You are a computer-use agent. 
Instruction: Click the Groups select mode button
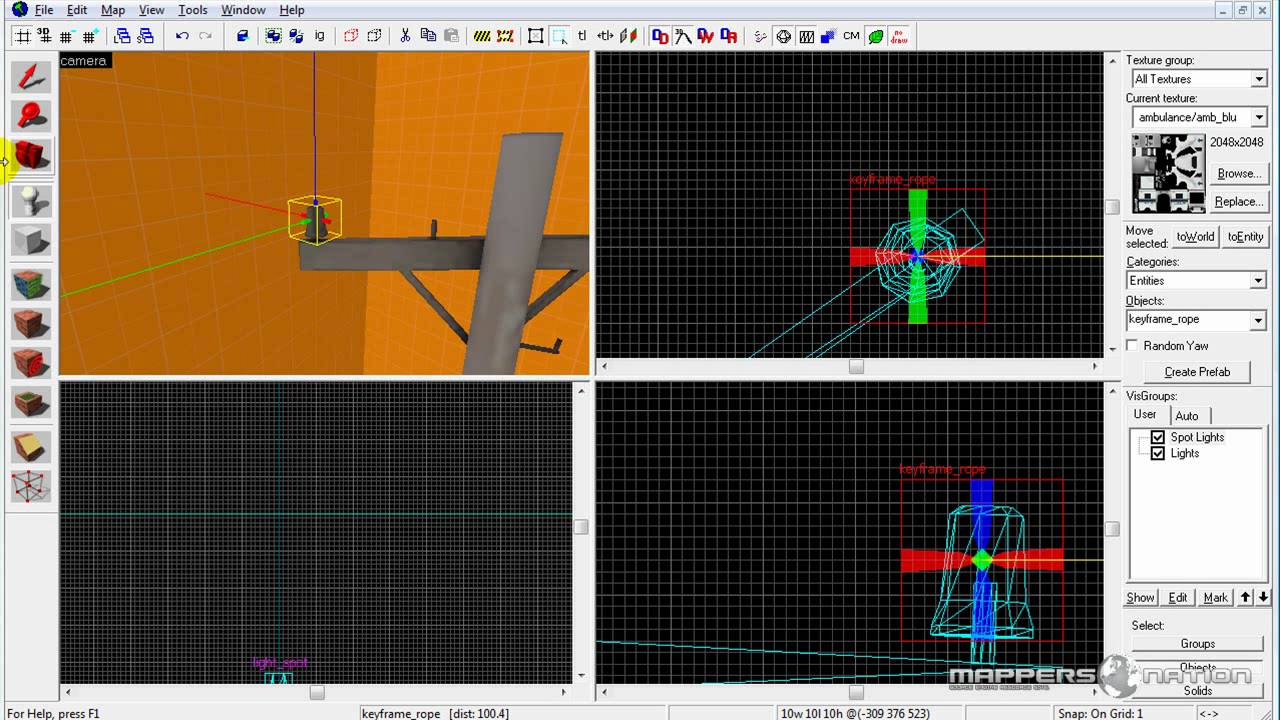point(1198,644)
